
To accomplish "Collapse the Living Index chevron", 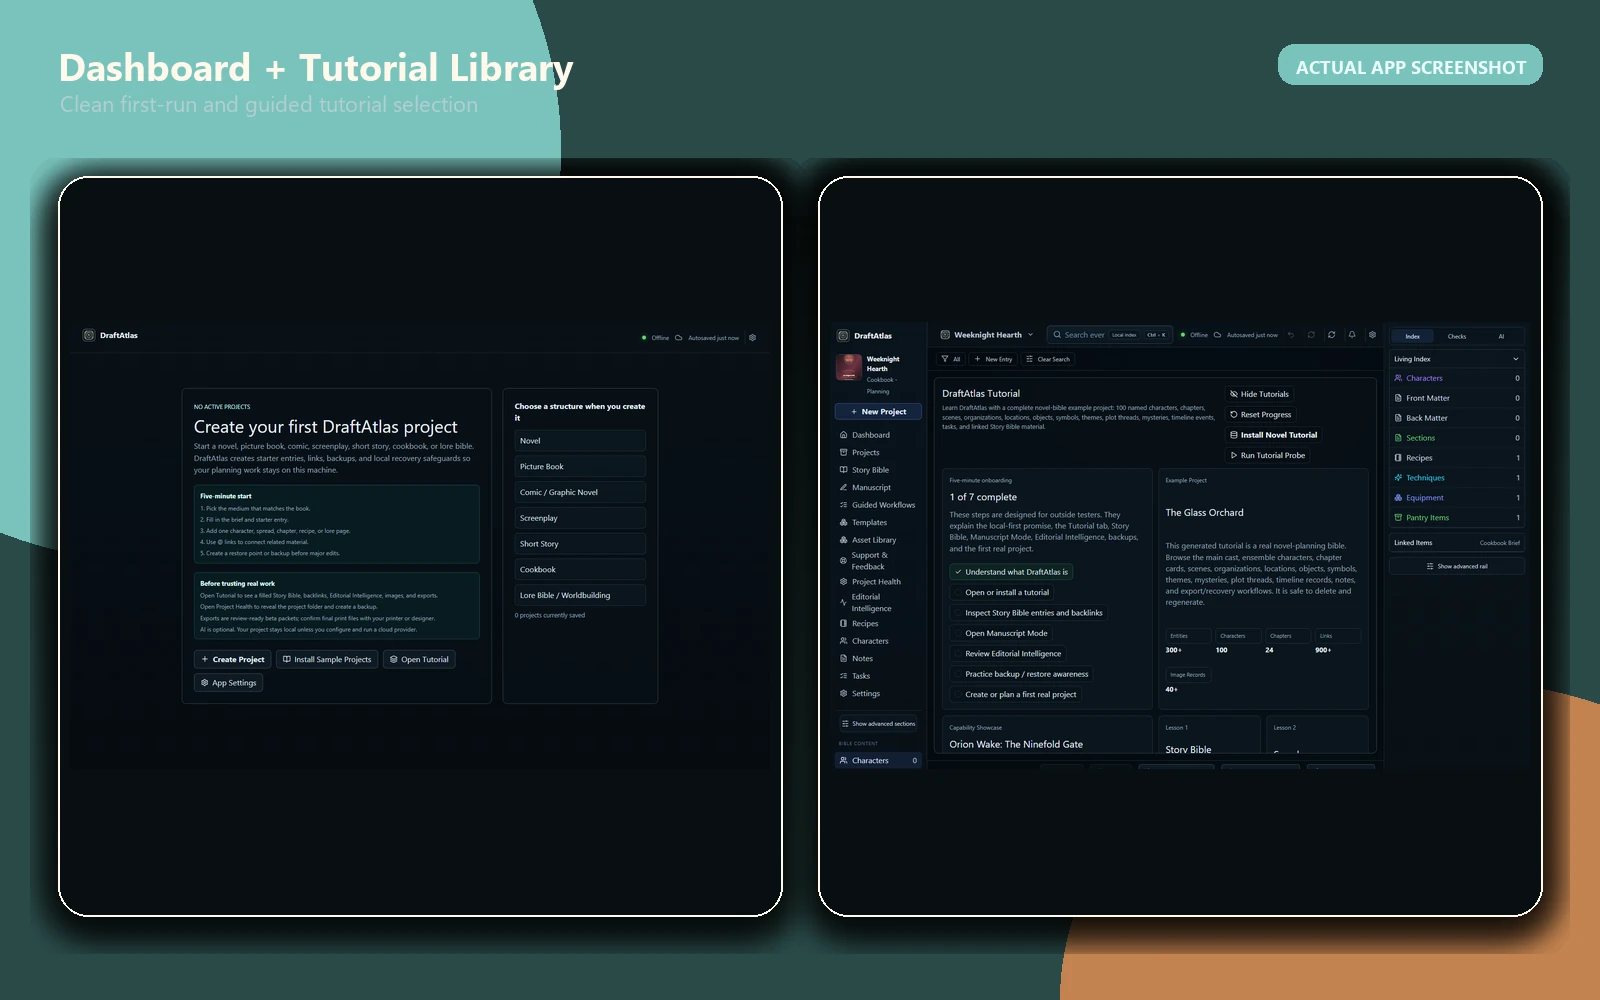I will click(1515, 359).
